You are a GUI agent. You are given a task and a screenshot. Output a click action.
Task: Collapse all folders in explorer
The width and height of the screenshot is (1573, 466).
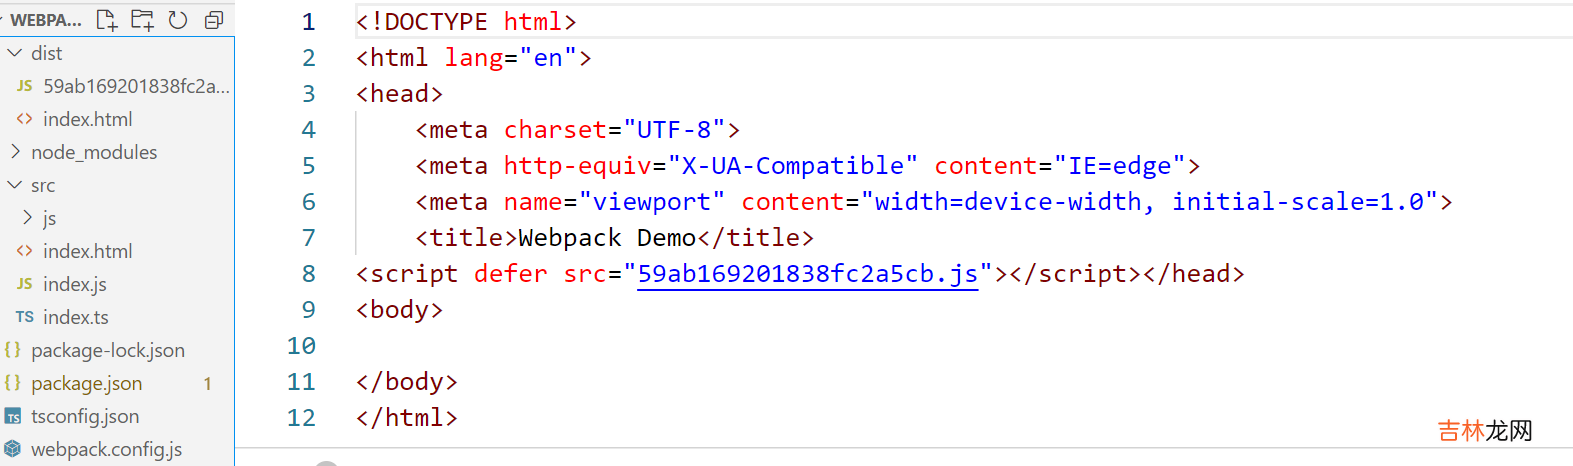[x=213, y=20]
